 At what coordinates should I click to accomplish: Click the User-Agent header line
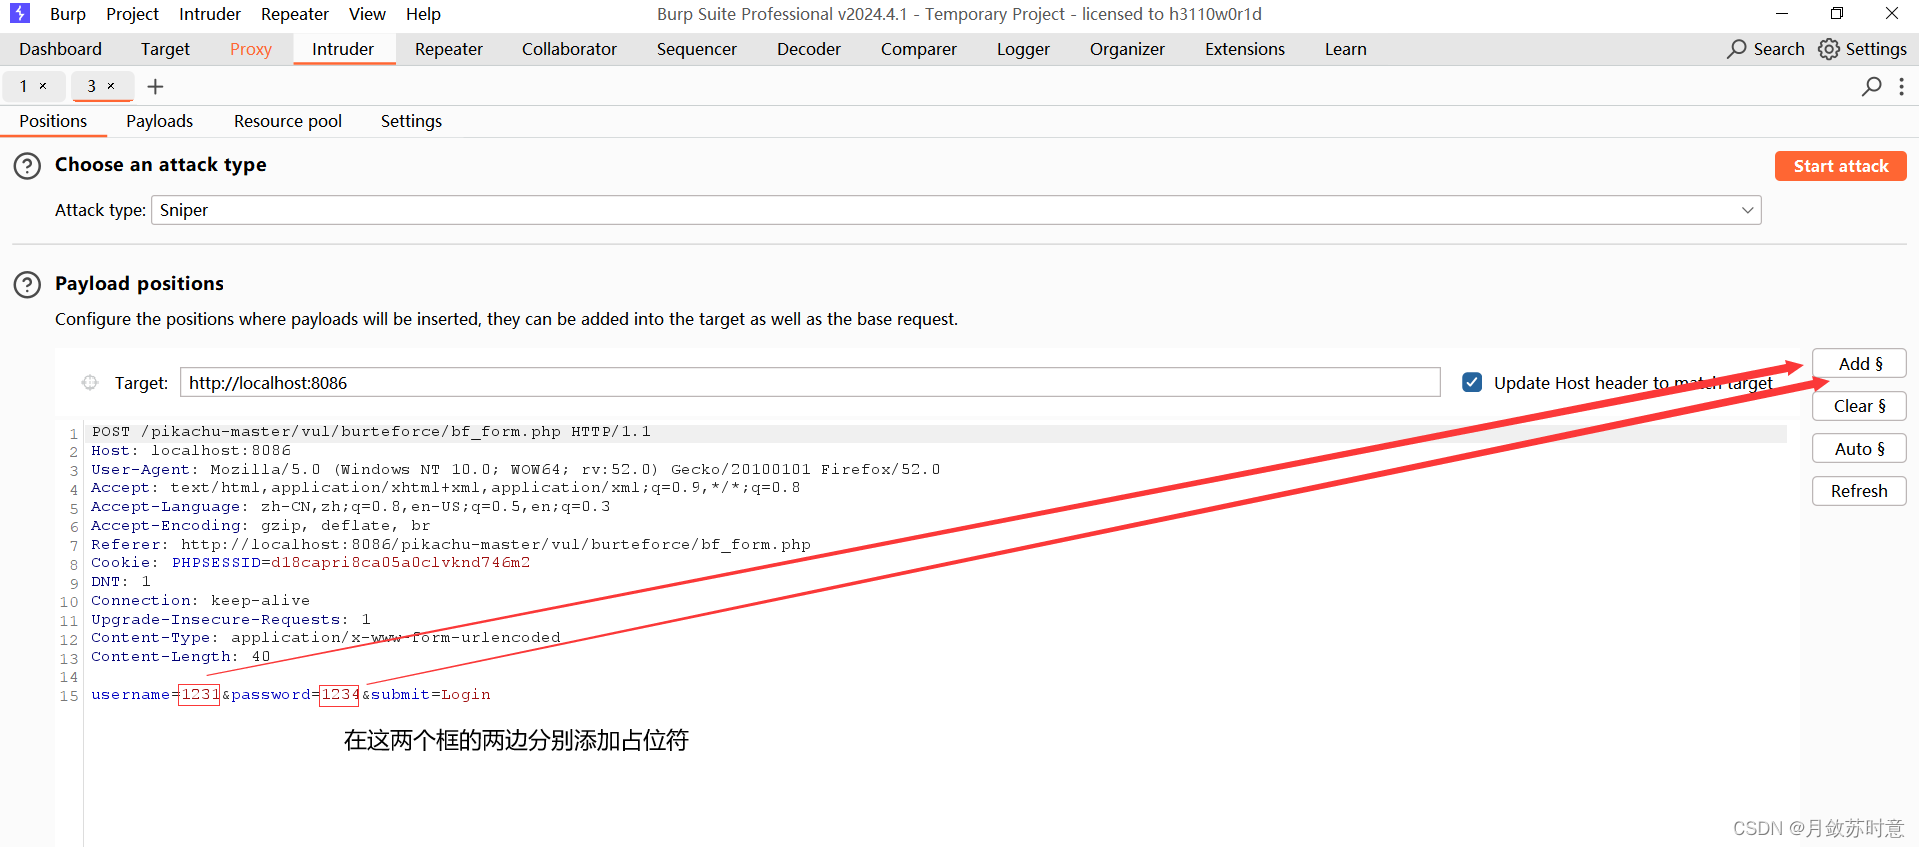coord(515,469)
